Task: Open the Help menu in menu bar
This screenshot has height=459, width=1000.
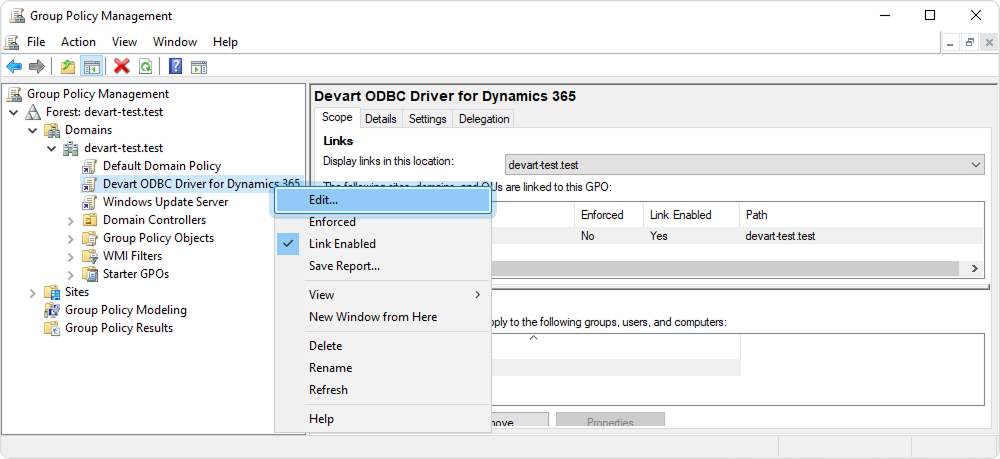Action: [225, 42]
